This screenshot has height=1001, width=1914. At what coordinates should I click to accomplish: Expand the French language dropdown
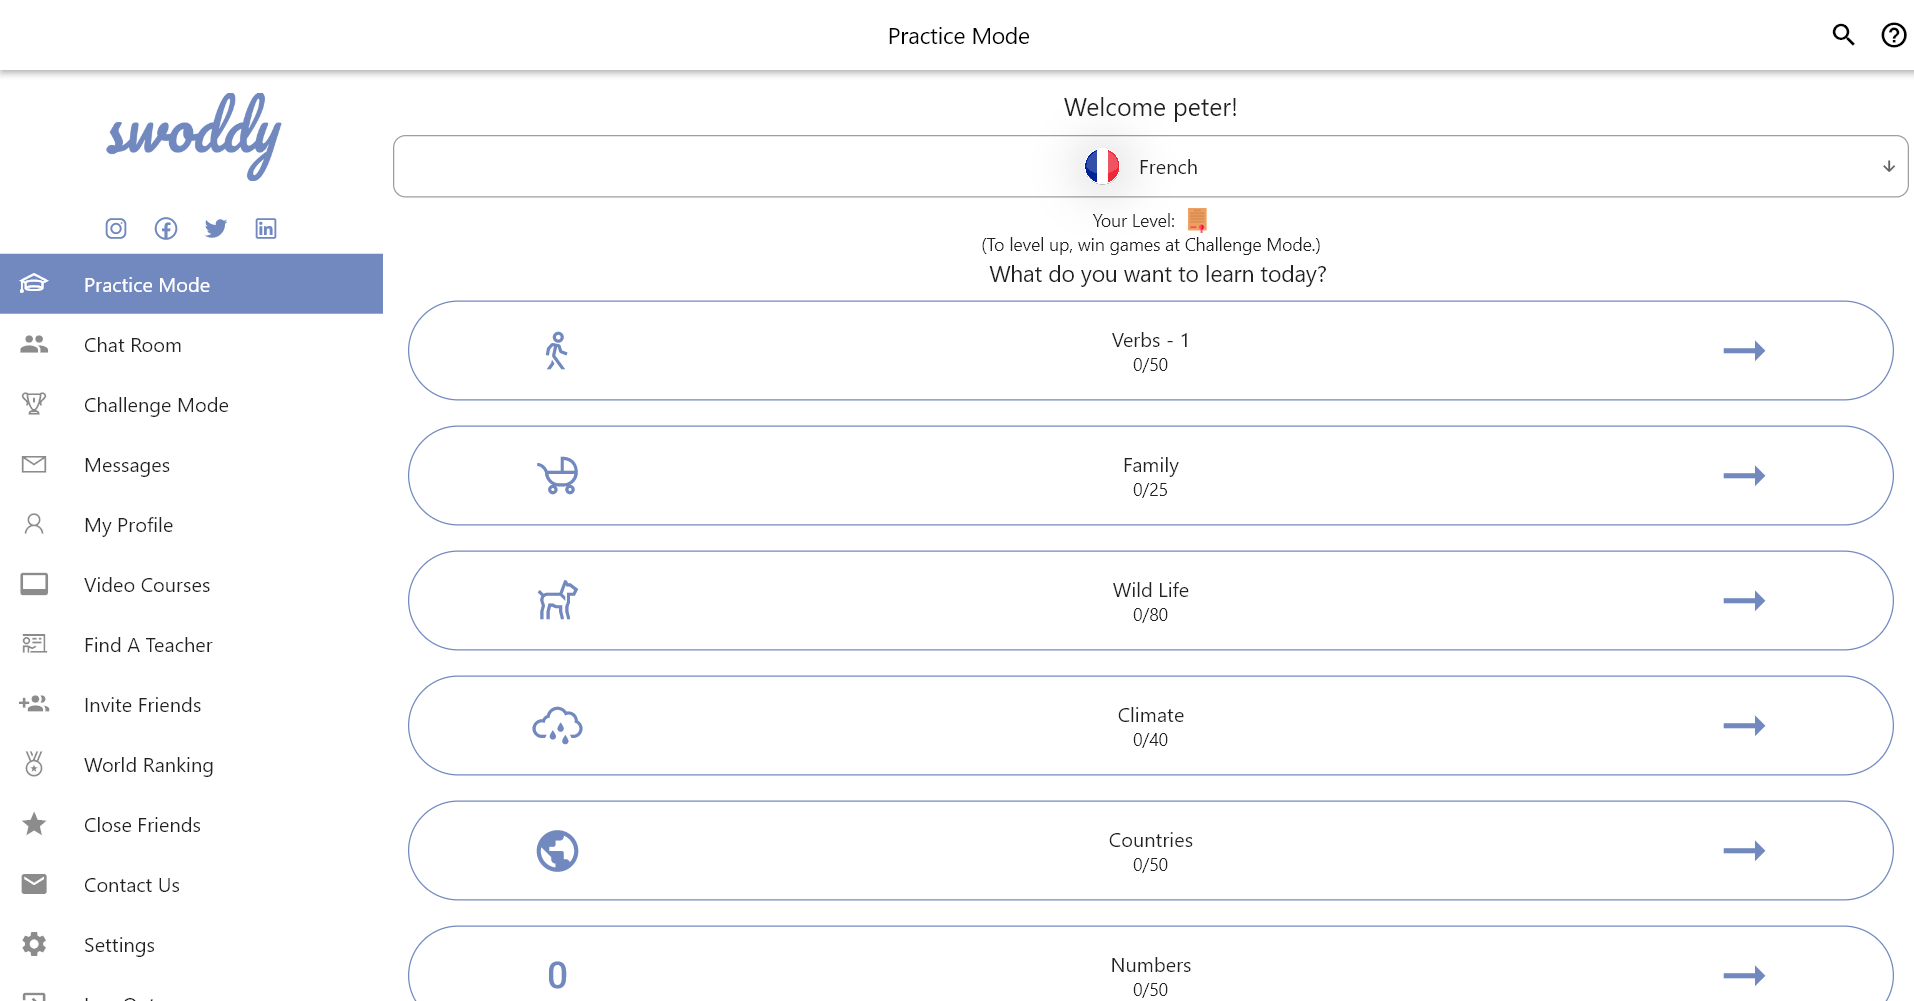pos(1150,167)
